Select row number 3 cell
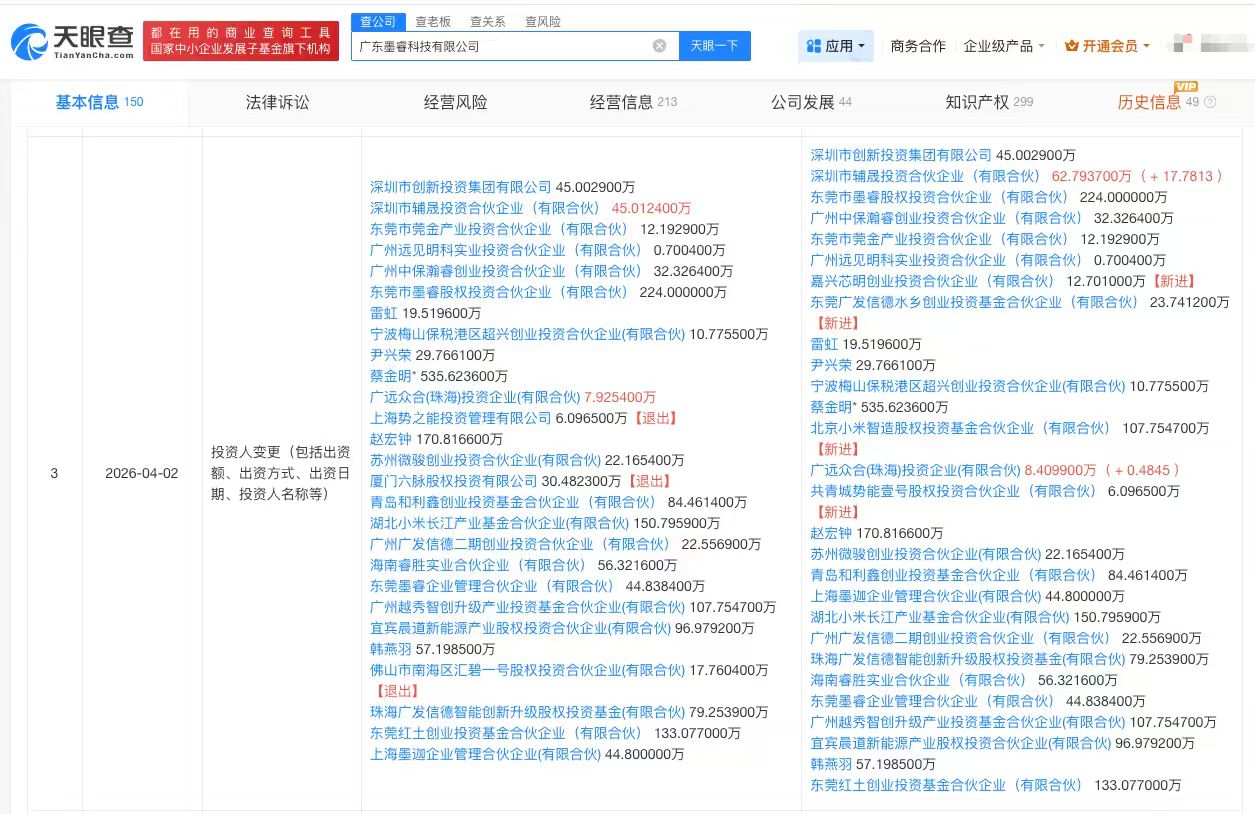The image size is (1255, 814). 54,473
